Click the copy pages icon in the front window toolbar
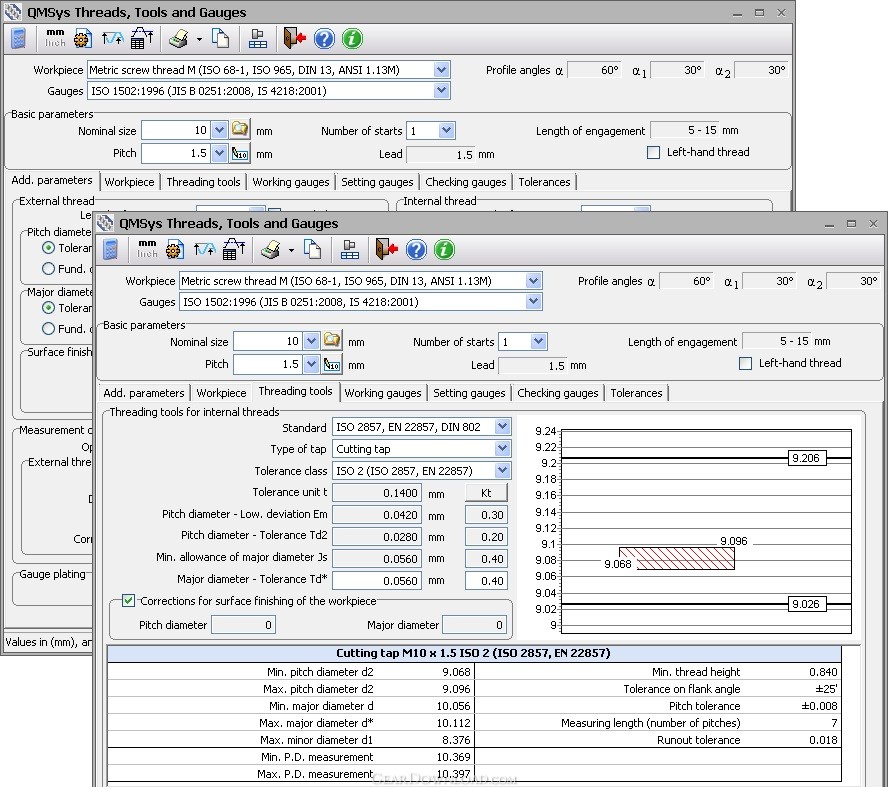Viewport: 889px width, 787px height. click(312, 249)
